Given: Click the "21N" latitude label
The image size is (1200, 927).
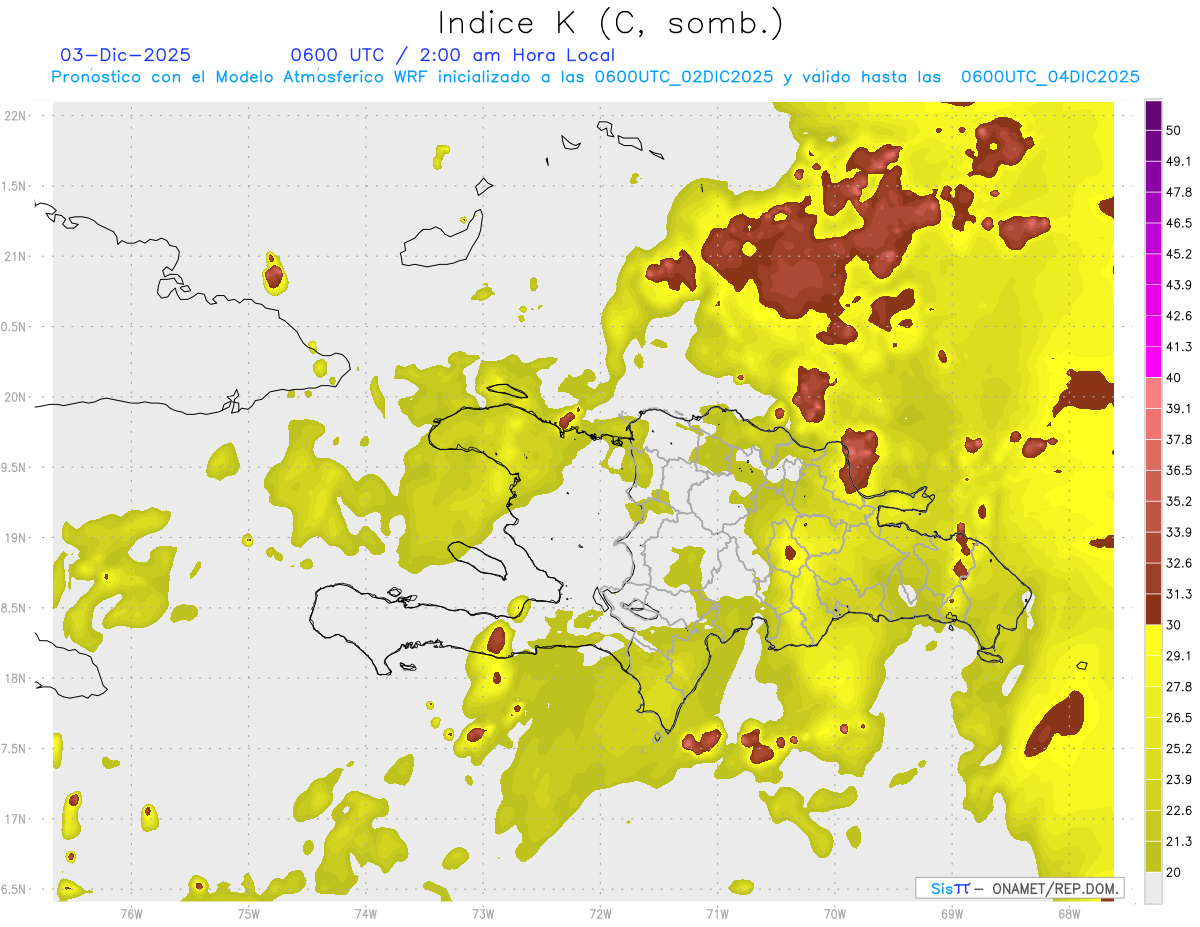Looking at the screenshot, I should point(15,256).
